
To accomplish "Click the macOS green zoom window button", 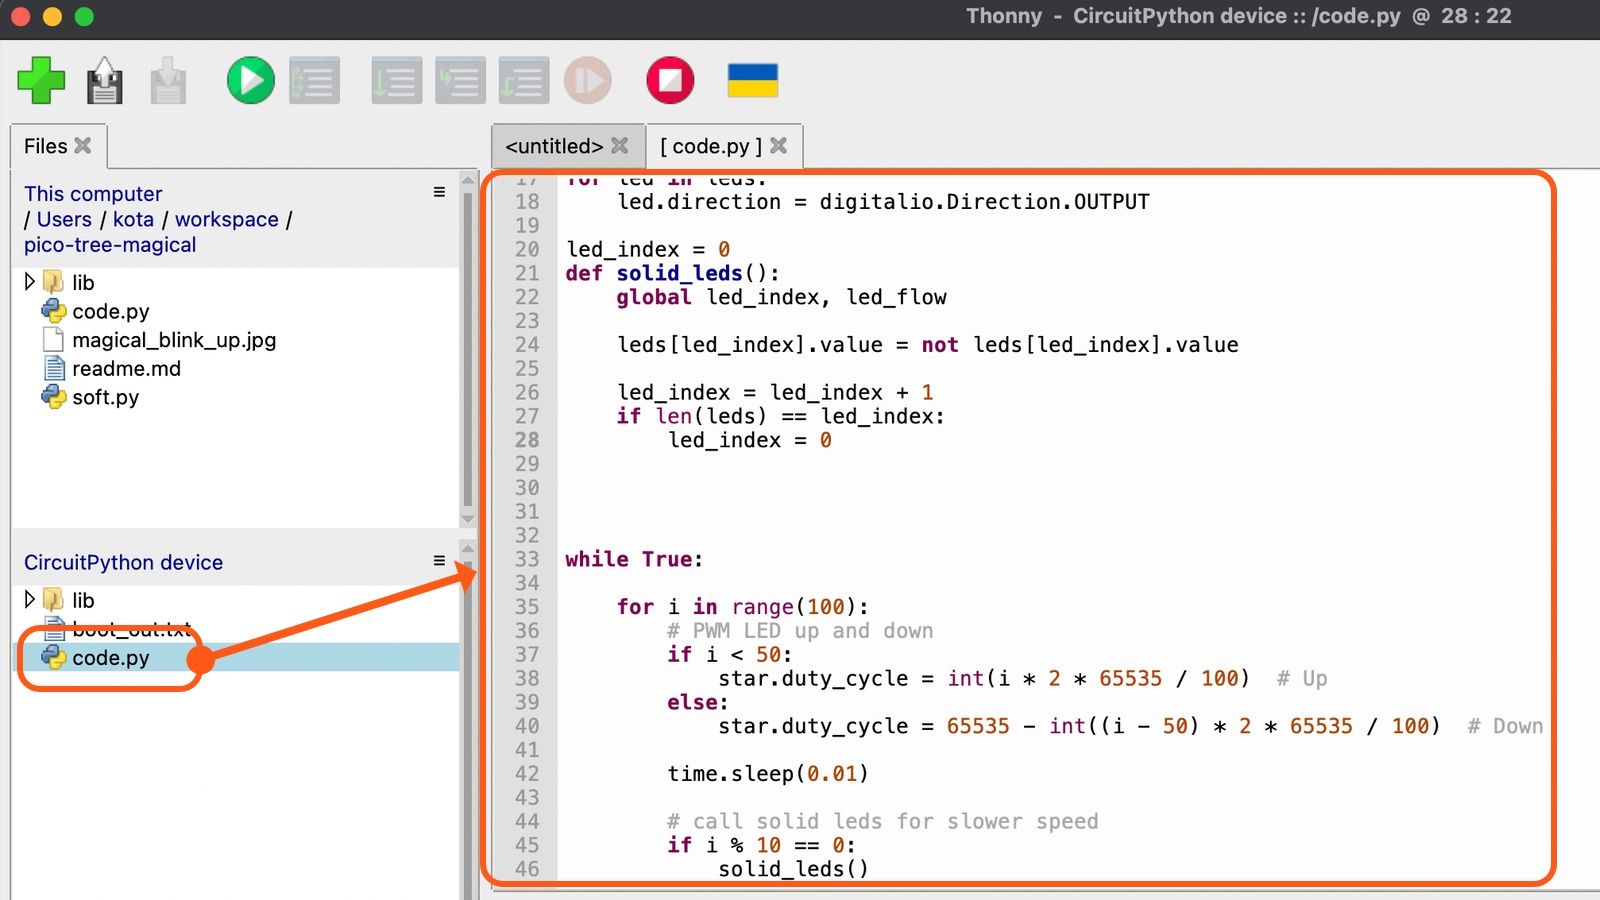I will tap(84, 16).
